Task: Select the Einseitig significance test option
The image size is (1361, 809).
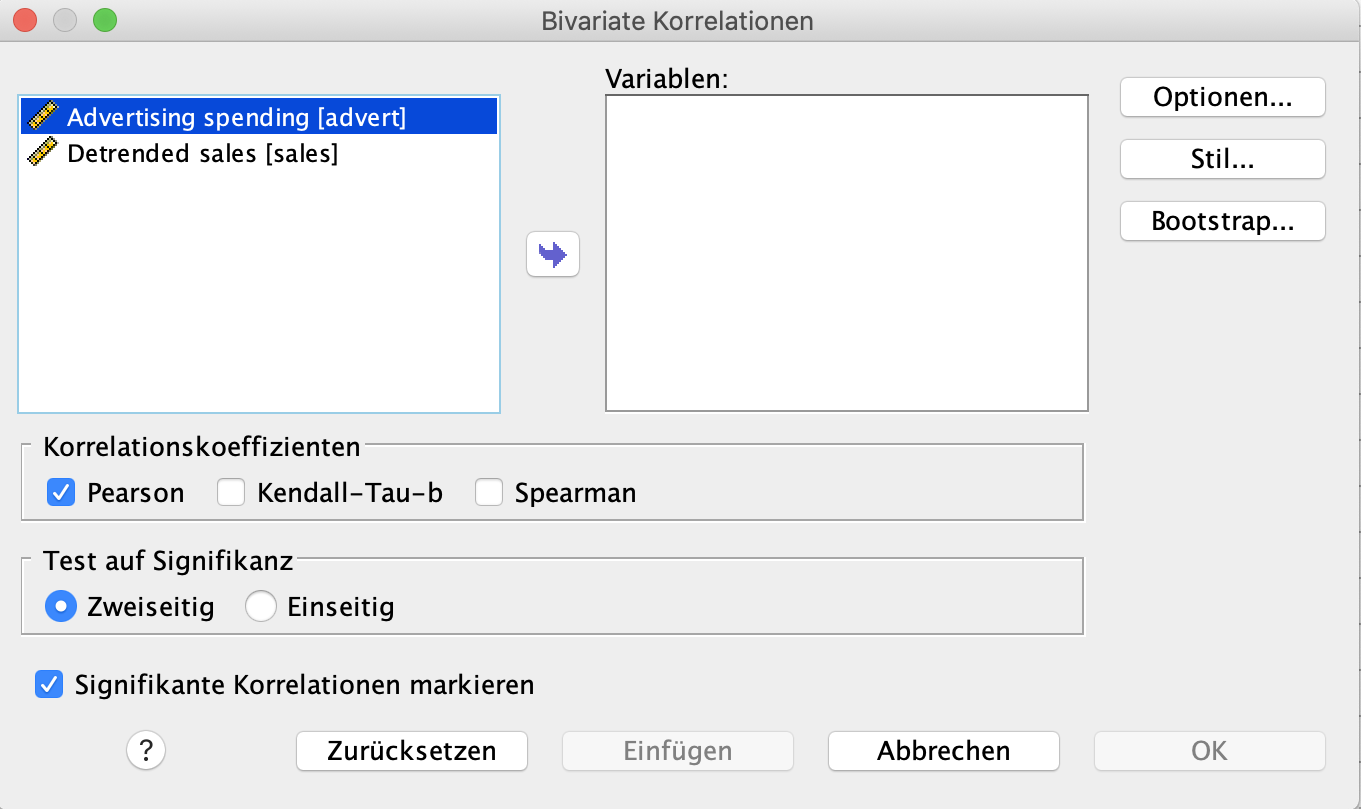Action: coord(261,606)
